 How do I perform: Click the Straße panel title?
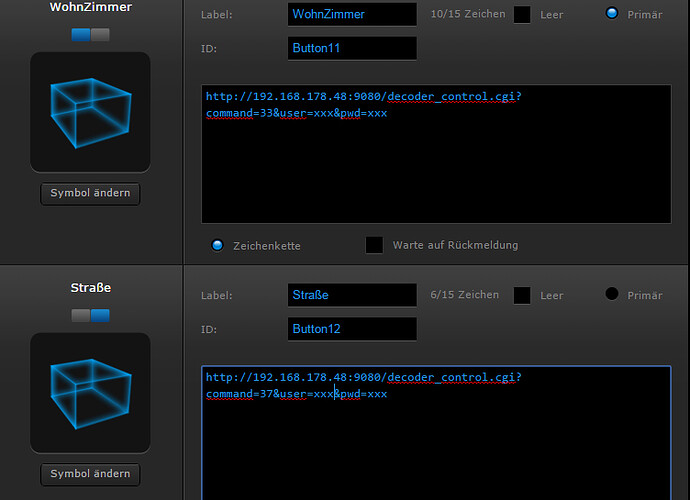[x=91, y=288]
